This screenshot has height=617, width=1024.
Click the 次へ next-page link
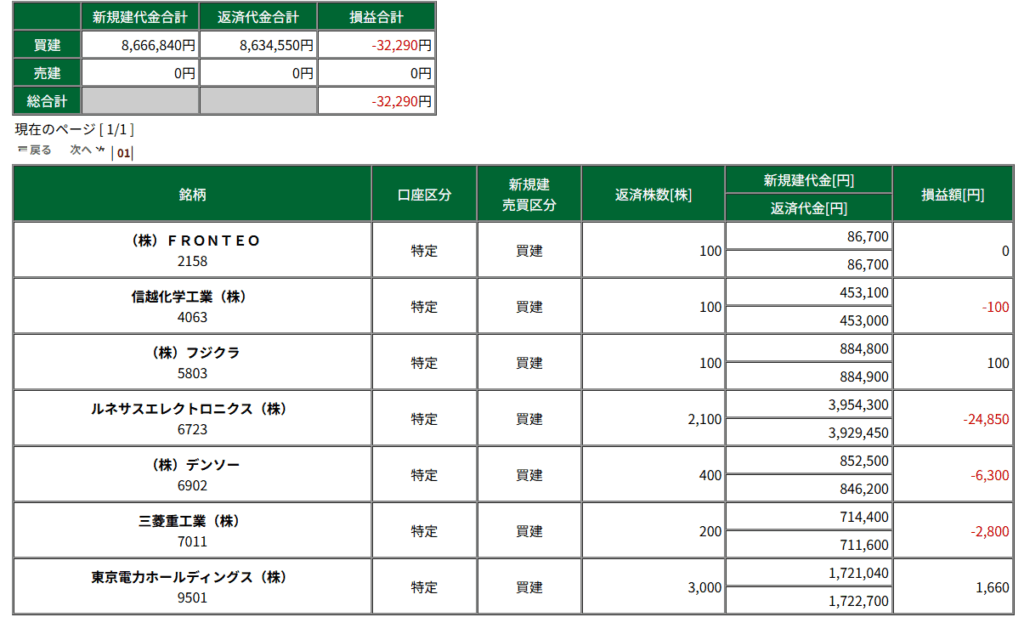tap(87, 150)
